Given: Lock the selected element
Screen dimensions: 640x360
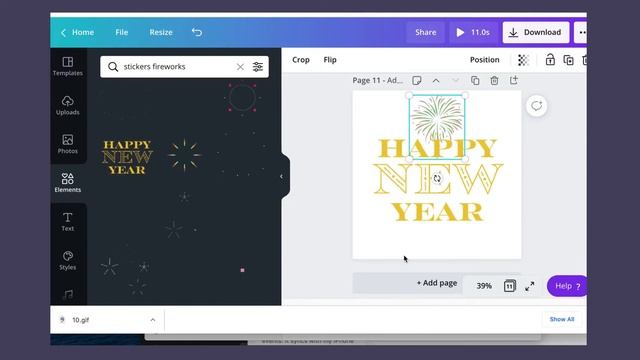Looking at the screenshot, I should (550, 60).
